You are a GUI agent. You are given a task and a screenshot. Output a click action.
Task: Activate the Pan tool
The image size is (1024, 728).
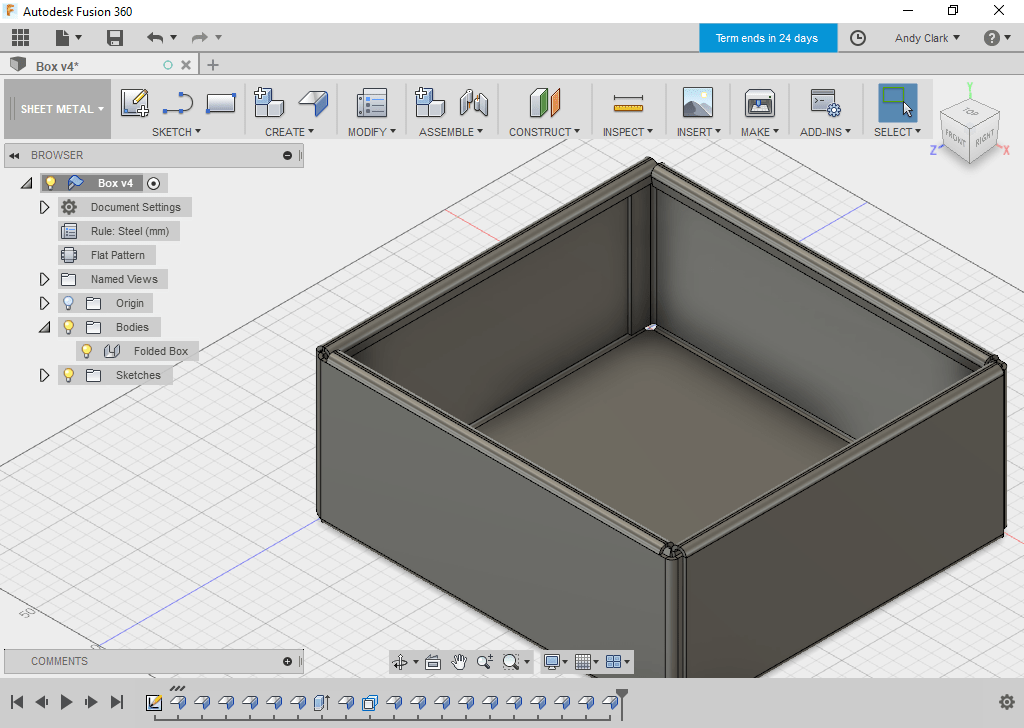[x=459, y=661]
